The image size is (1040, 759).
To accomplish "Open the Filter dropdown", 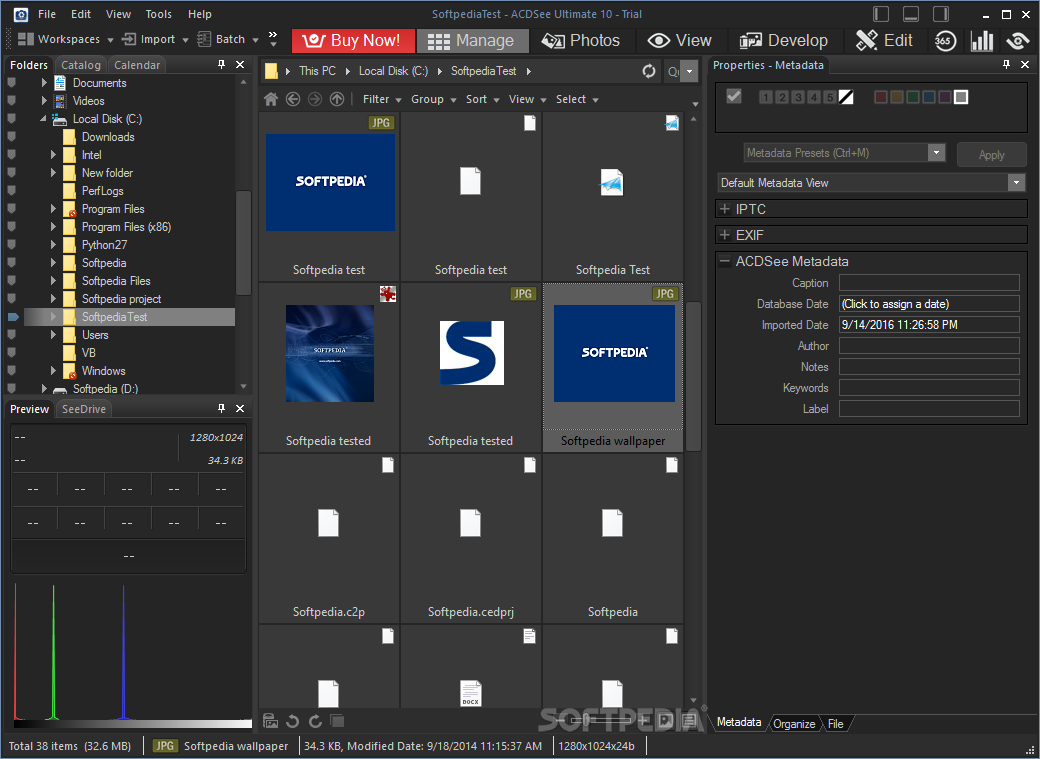I will click(382, 100).
